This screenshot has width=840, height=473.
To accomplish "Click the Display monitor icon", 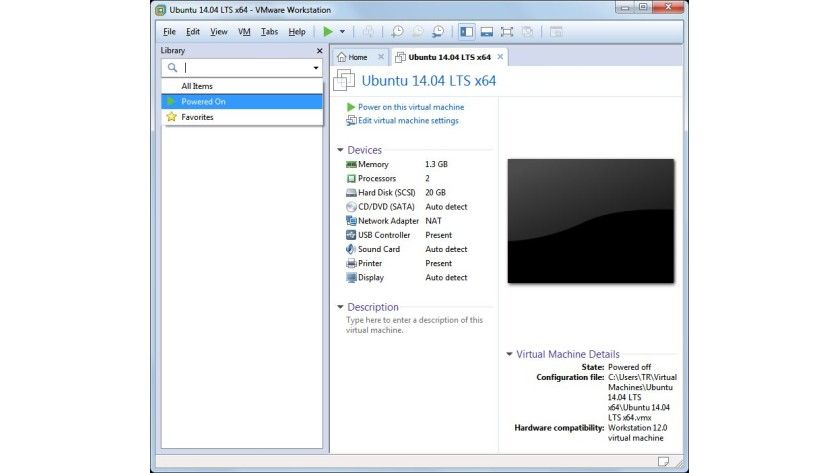I will tap(351, 277).
